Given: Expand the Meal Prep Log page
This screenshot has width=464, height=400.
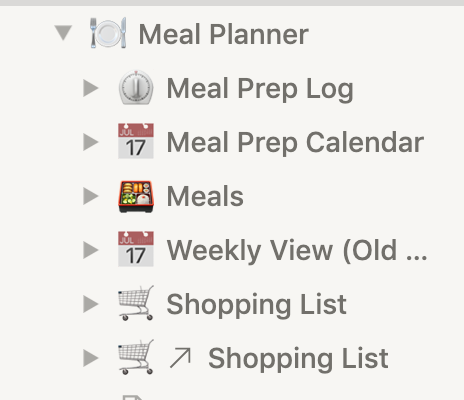Looking at the screenshot, I should pyautogui.click(x=91, y=88).
